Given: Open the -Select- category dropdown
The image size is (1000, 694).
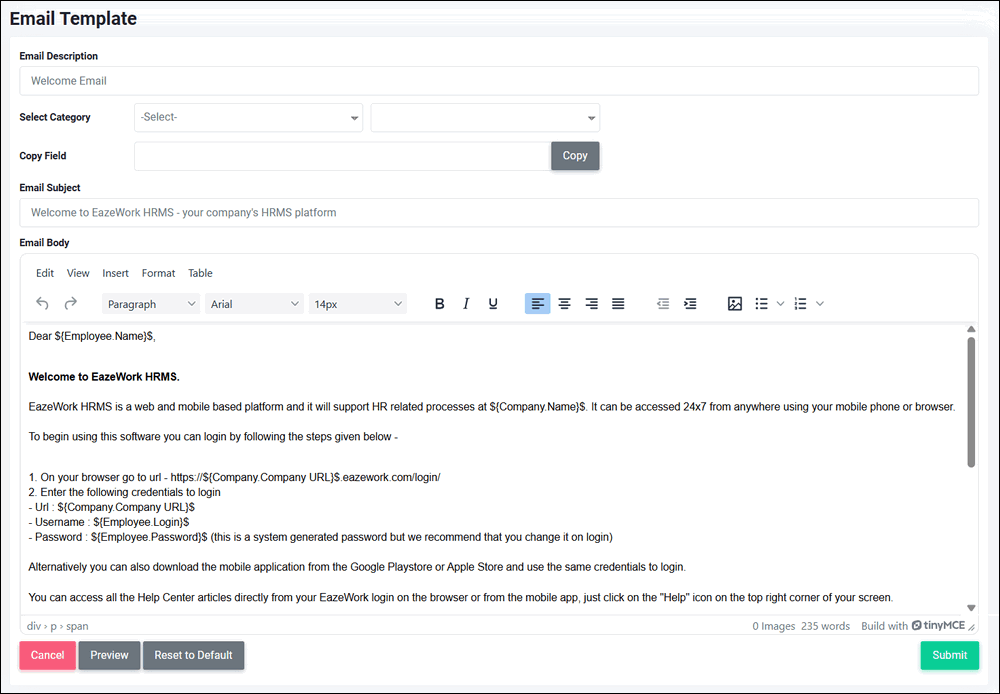Looking at the screenshot, I should (x=248, y=117).
